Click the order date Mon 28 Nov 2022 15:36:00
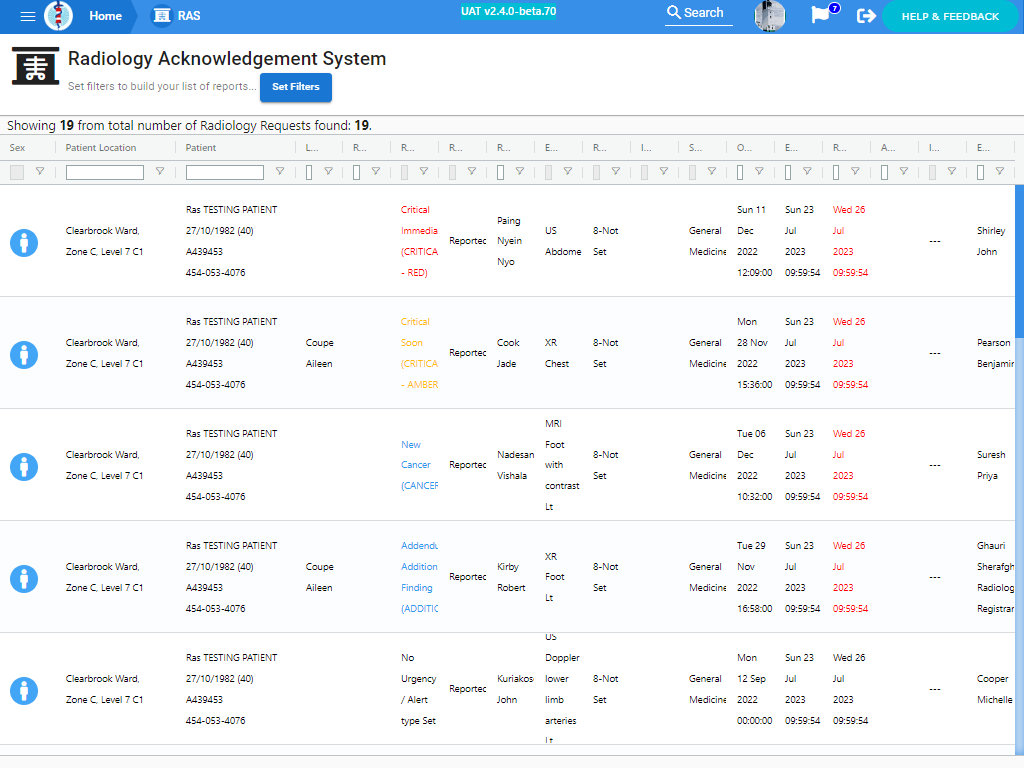Screen dimensions: 1024x768 (x=754, y=353)
